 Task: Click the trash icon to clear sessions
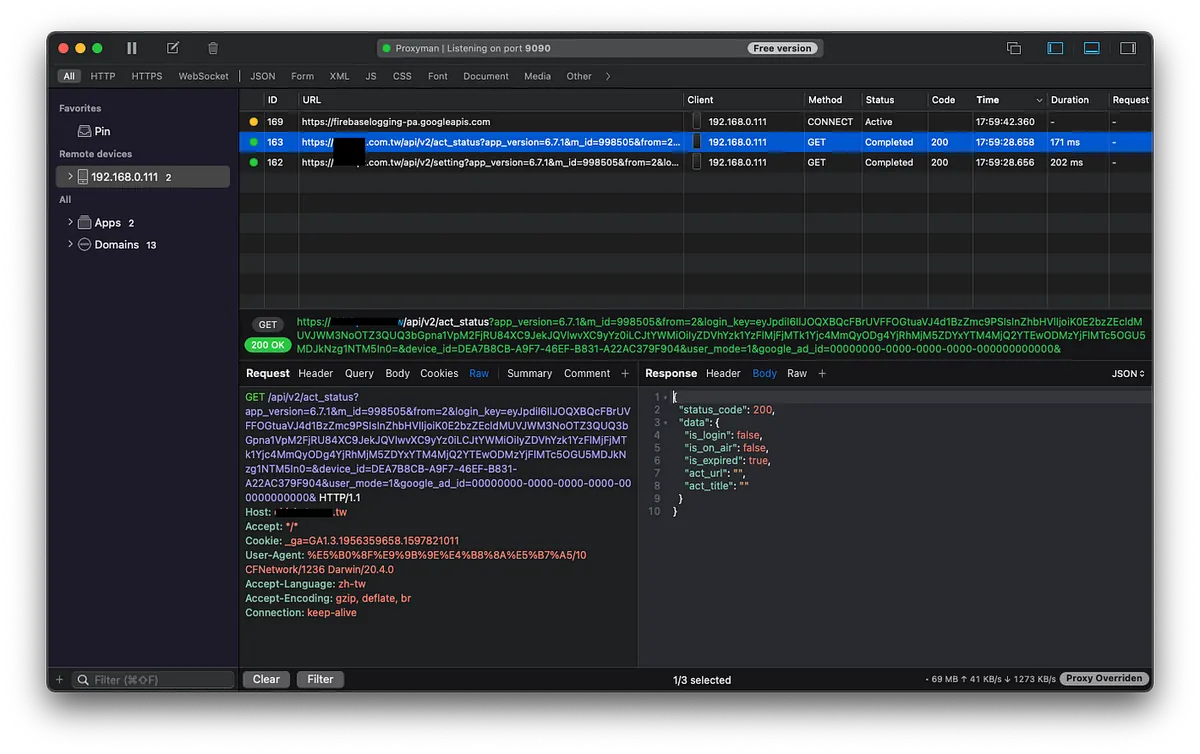coord(213,48)
